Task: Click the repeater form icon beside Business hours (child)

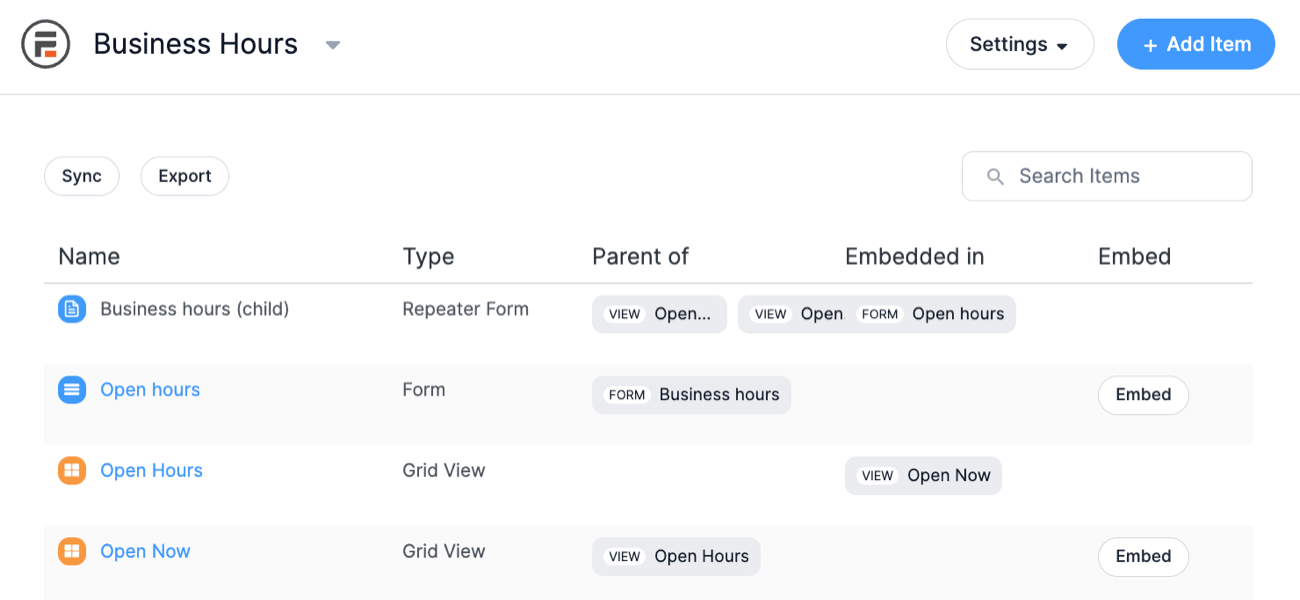Action: (72, 309)
